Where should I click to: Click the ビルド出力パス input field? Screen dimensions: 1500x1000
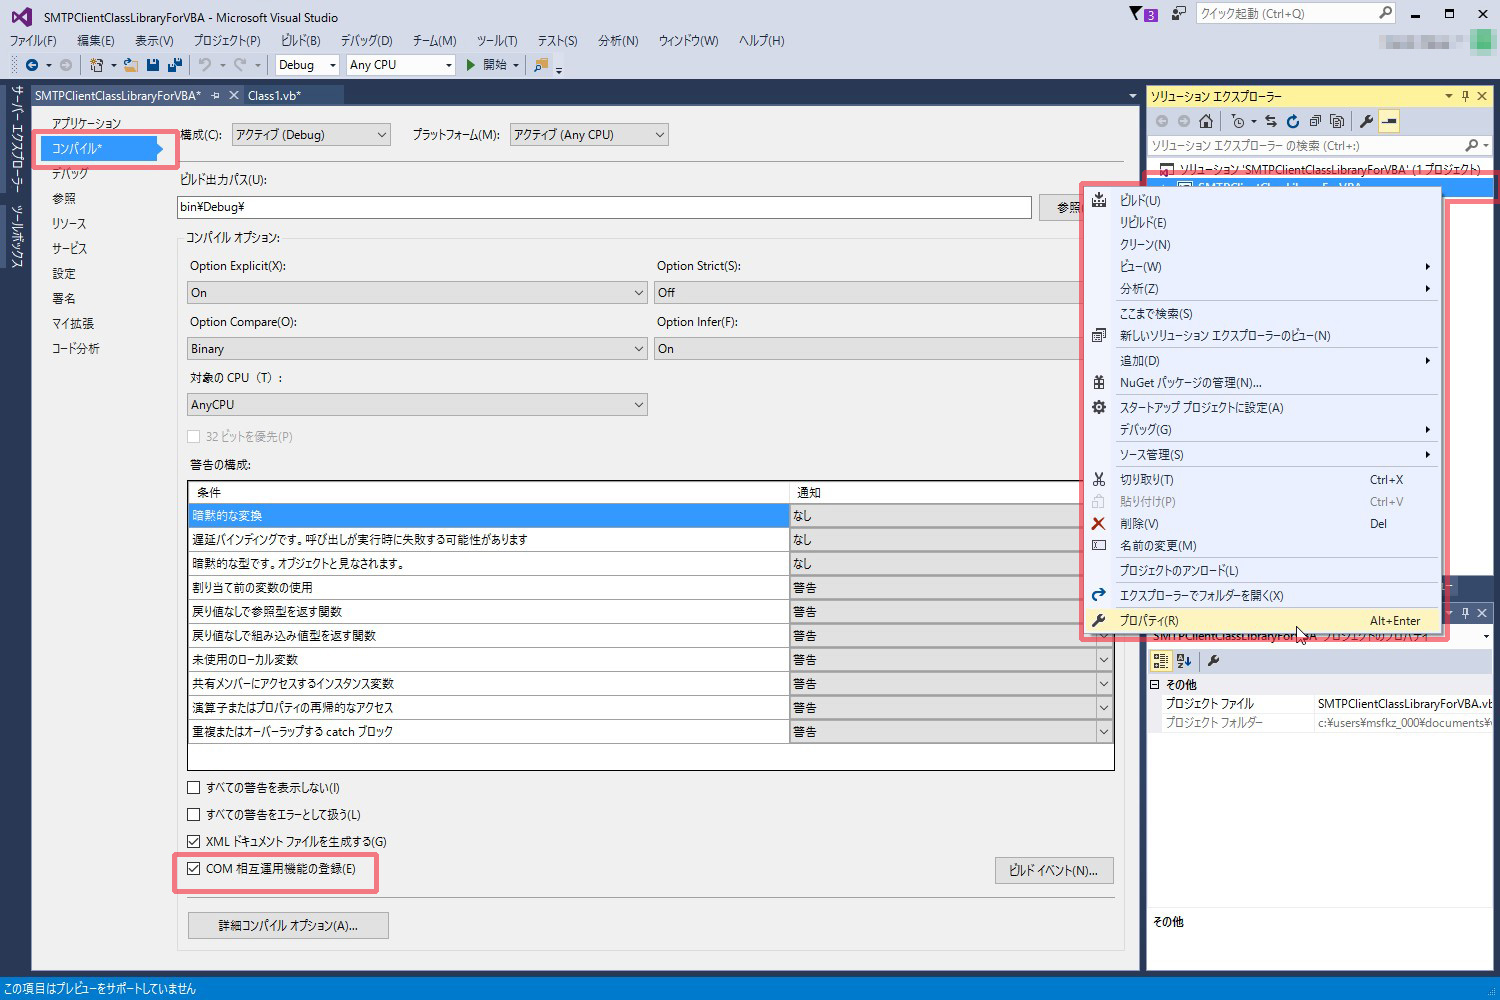[604, 207]
